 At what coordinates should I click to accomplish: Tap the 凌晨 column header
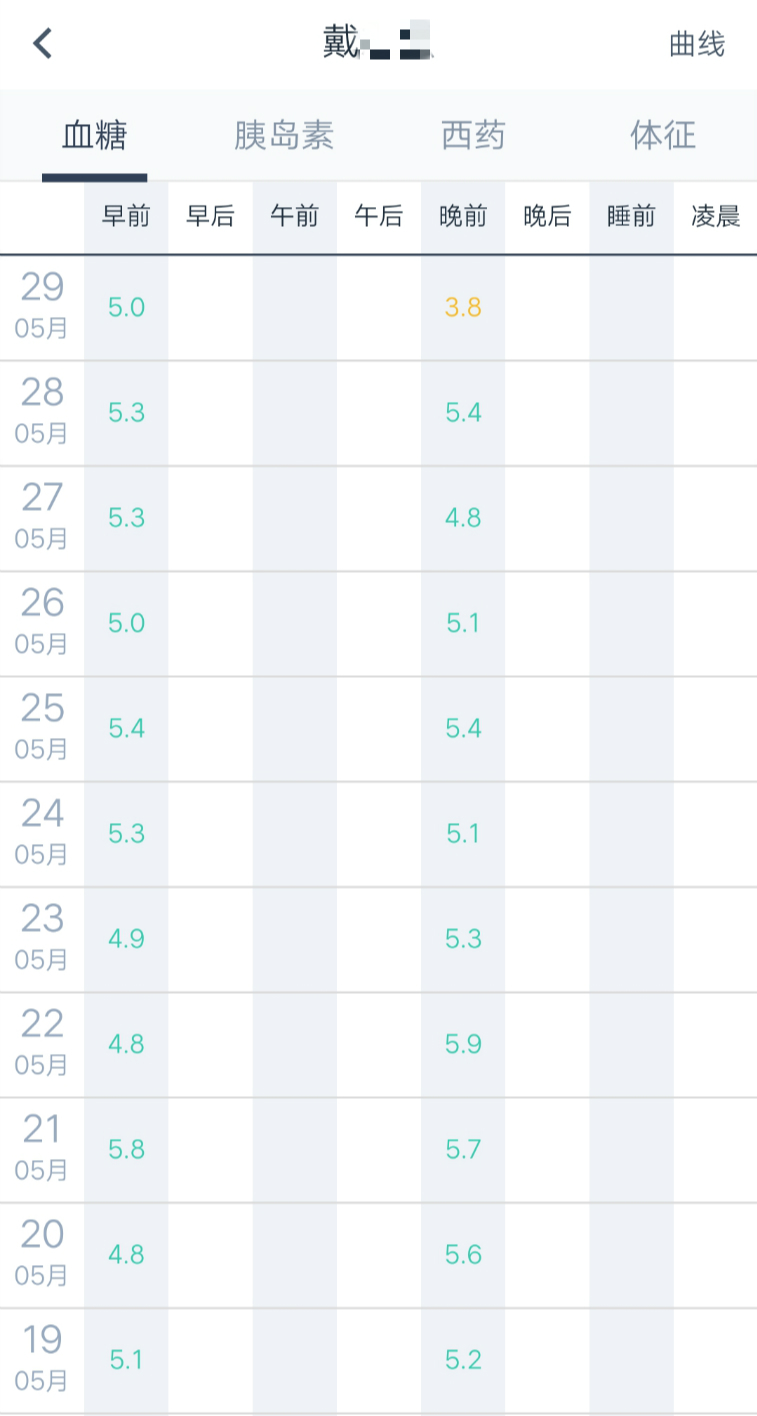click(715, 217)
